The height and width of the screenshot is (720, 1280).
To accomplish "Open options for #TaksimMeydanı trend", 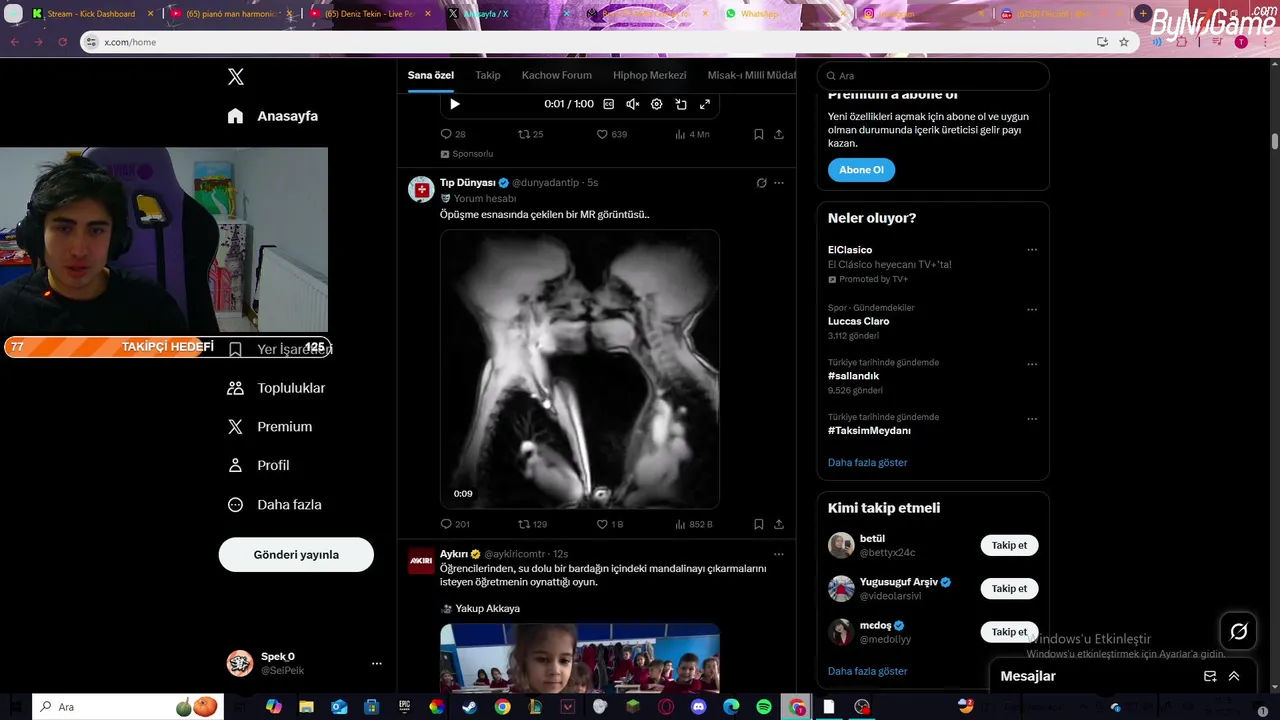I will pyautogui.click(x=1032, y=419).
